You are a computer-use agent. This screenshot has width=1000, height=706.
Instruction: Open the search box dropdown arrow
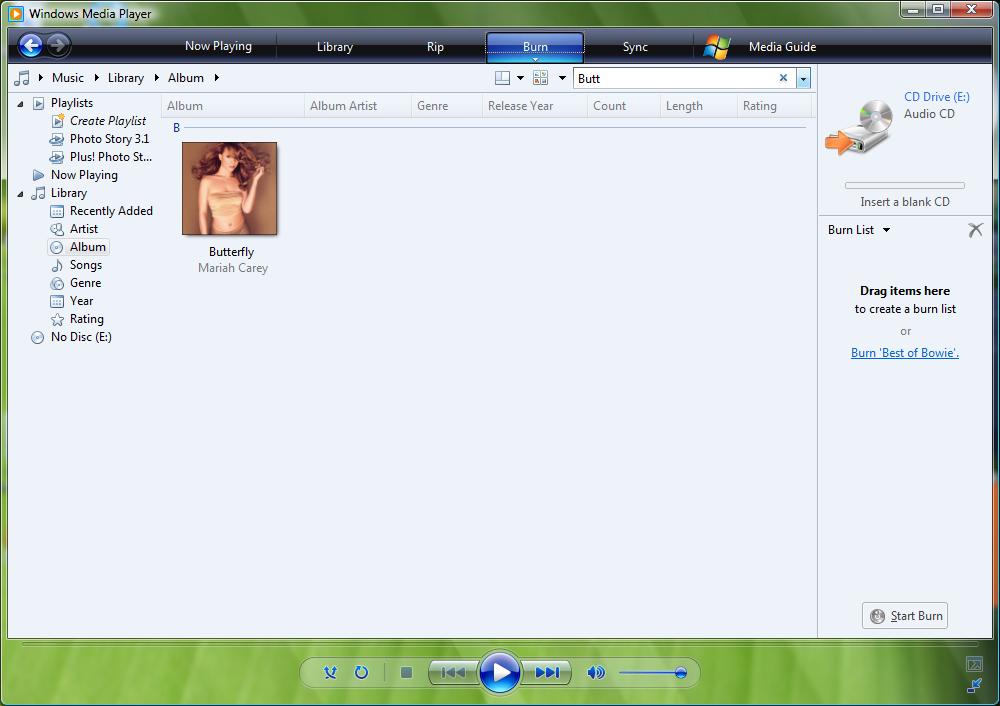[804, 78]
